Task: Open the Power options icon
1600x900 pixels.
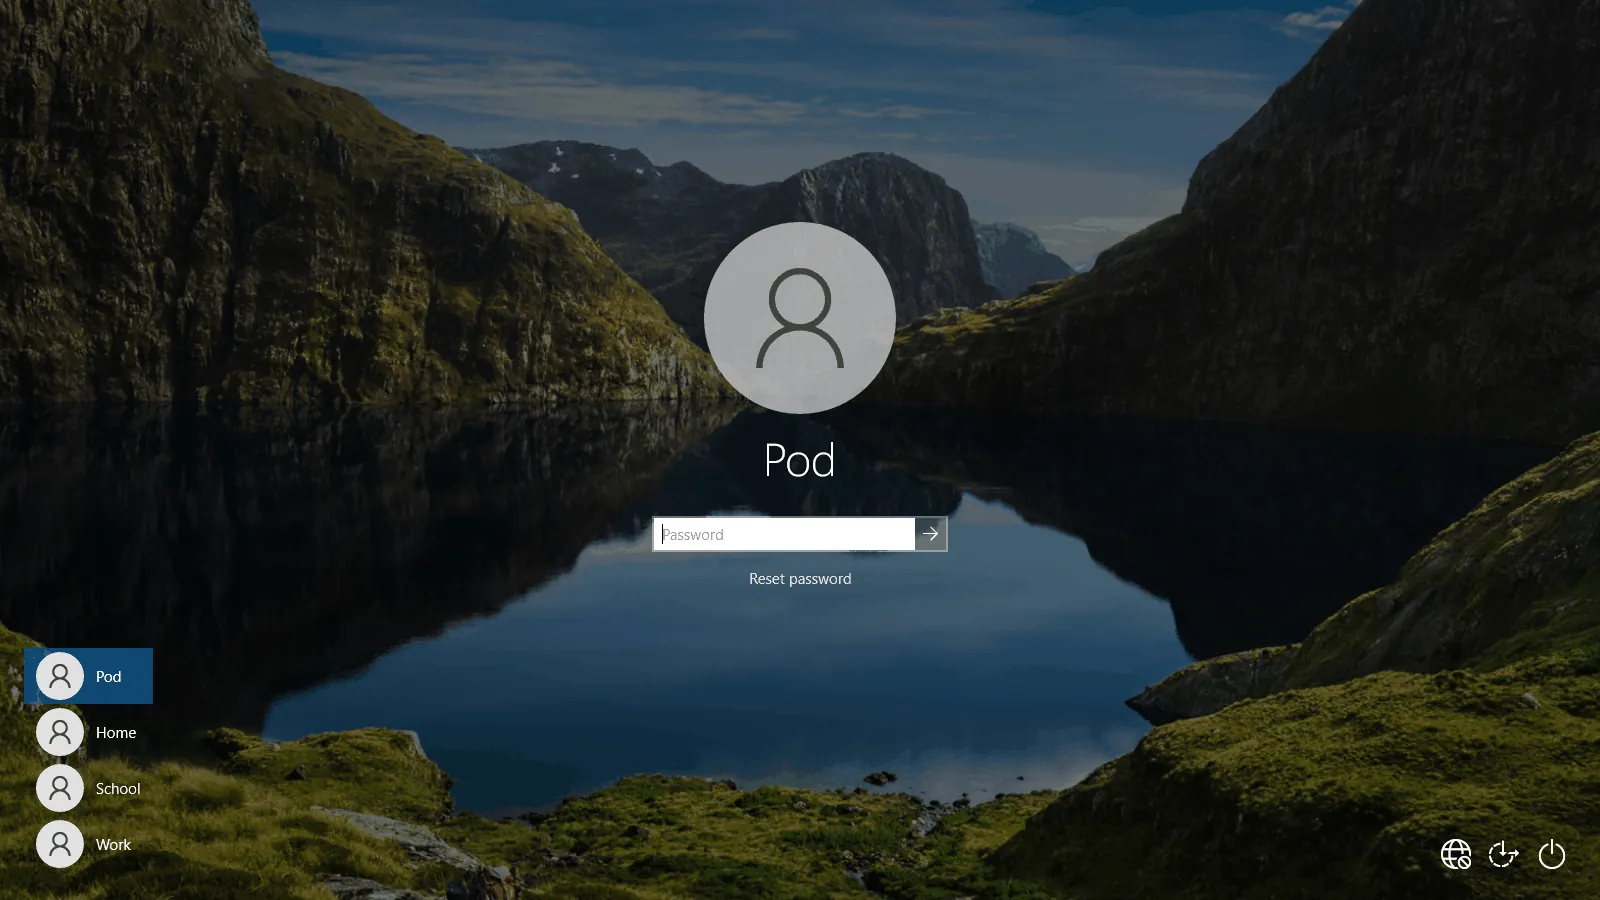Action: tap(1551, 855)
